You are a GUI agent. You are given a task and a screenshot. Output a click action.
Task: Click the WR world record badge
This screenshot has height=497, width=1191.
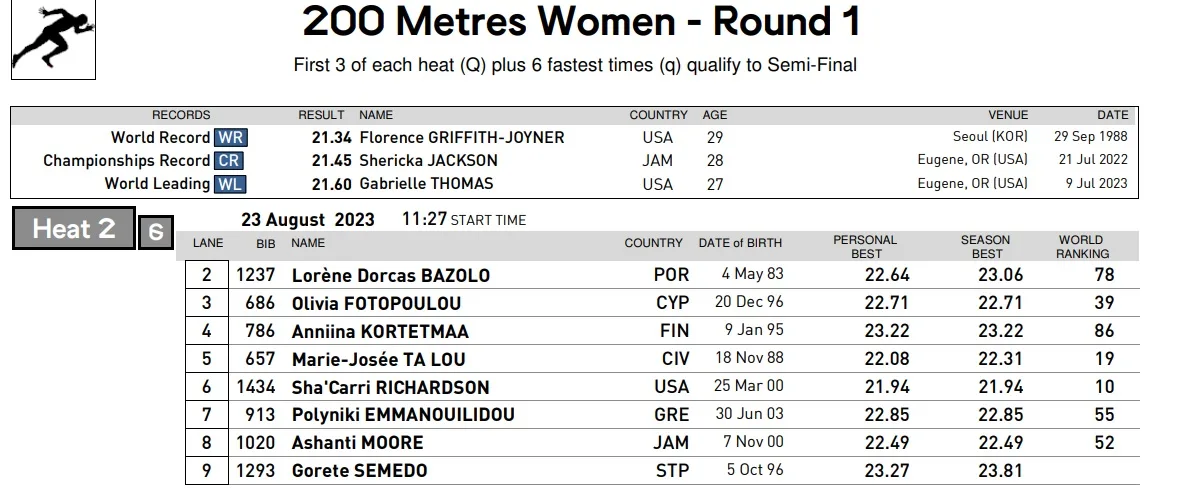click(x=231, y=138)
